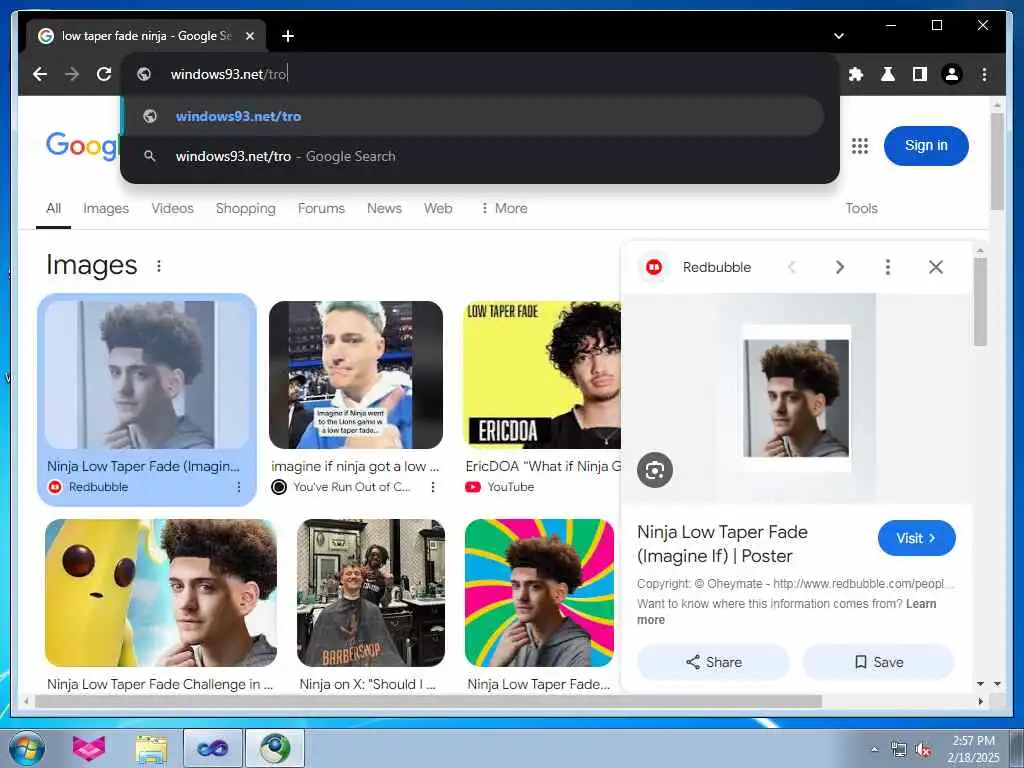Open 'Ninja Low Taper Fade (Imagine If) | Poster' title
This screenshot has height=768, width=1024.
722,544
